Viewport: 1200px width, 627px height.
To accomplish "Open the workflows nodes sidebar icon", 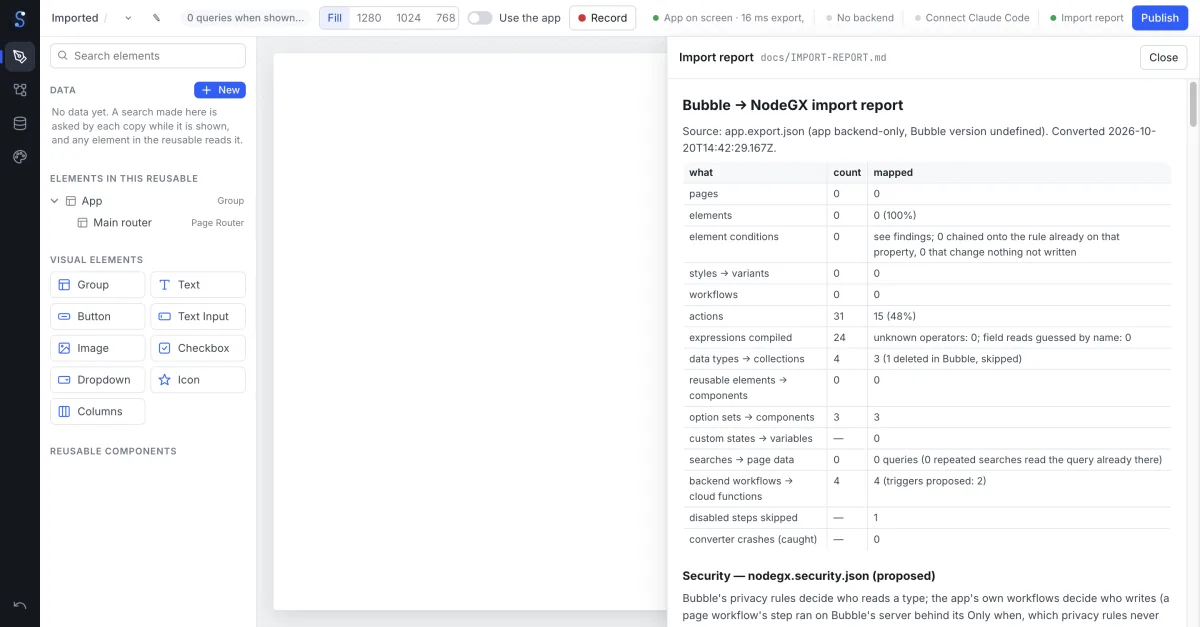I will [x=20, y=90].
